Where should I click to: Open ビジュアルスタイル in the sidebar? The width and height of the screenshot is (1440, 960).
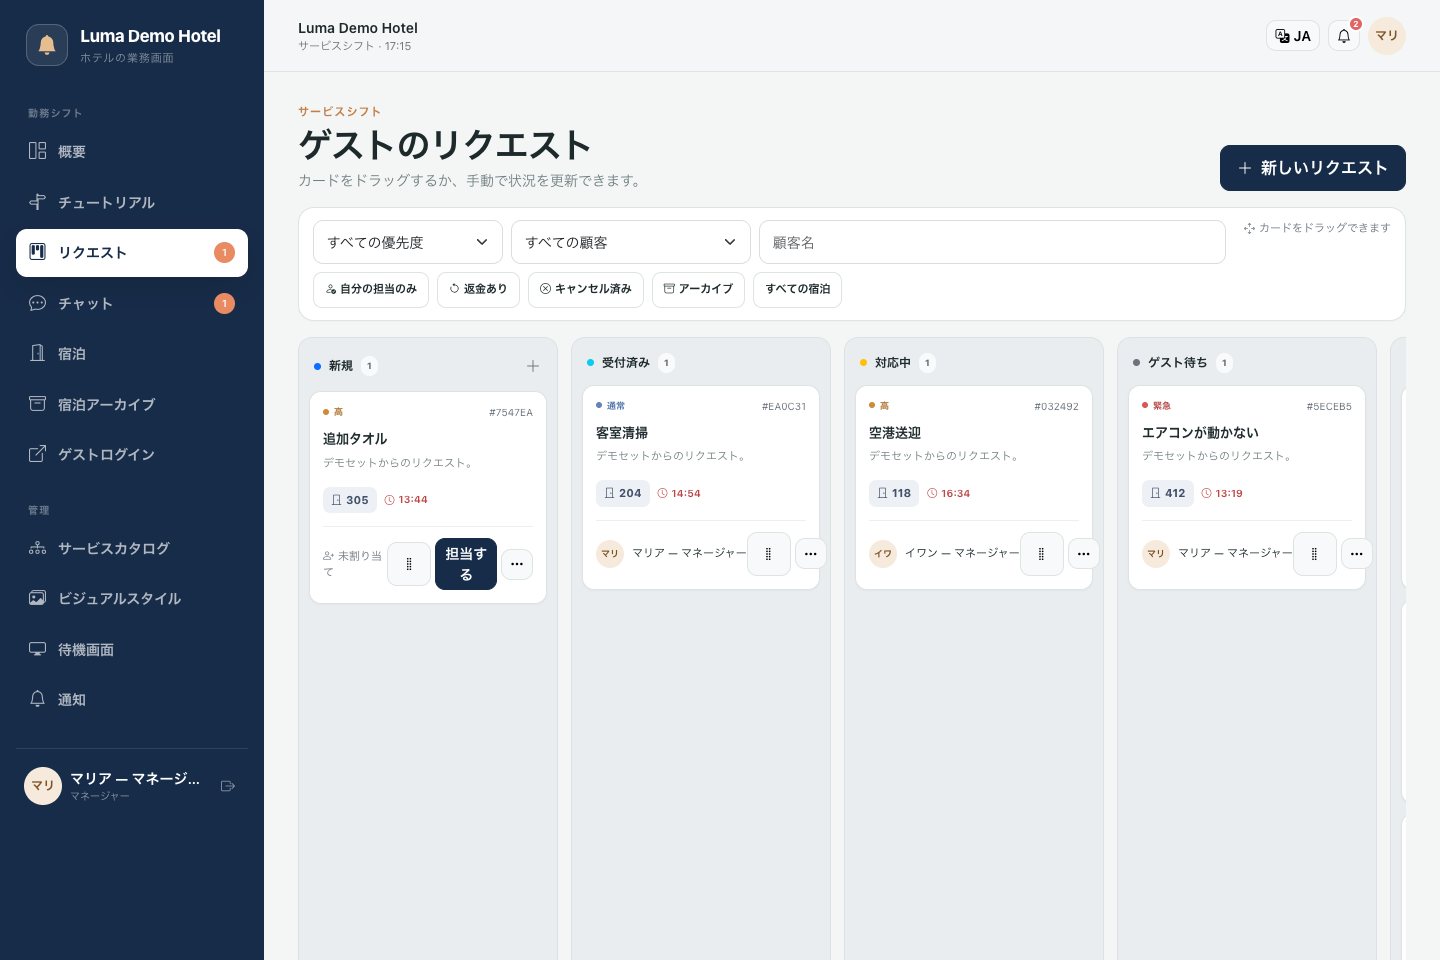132,598
